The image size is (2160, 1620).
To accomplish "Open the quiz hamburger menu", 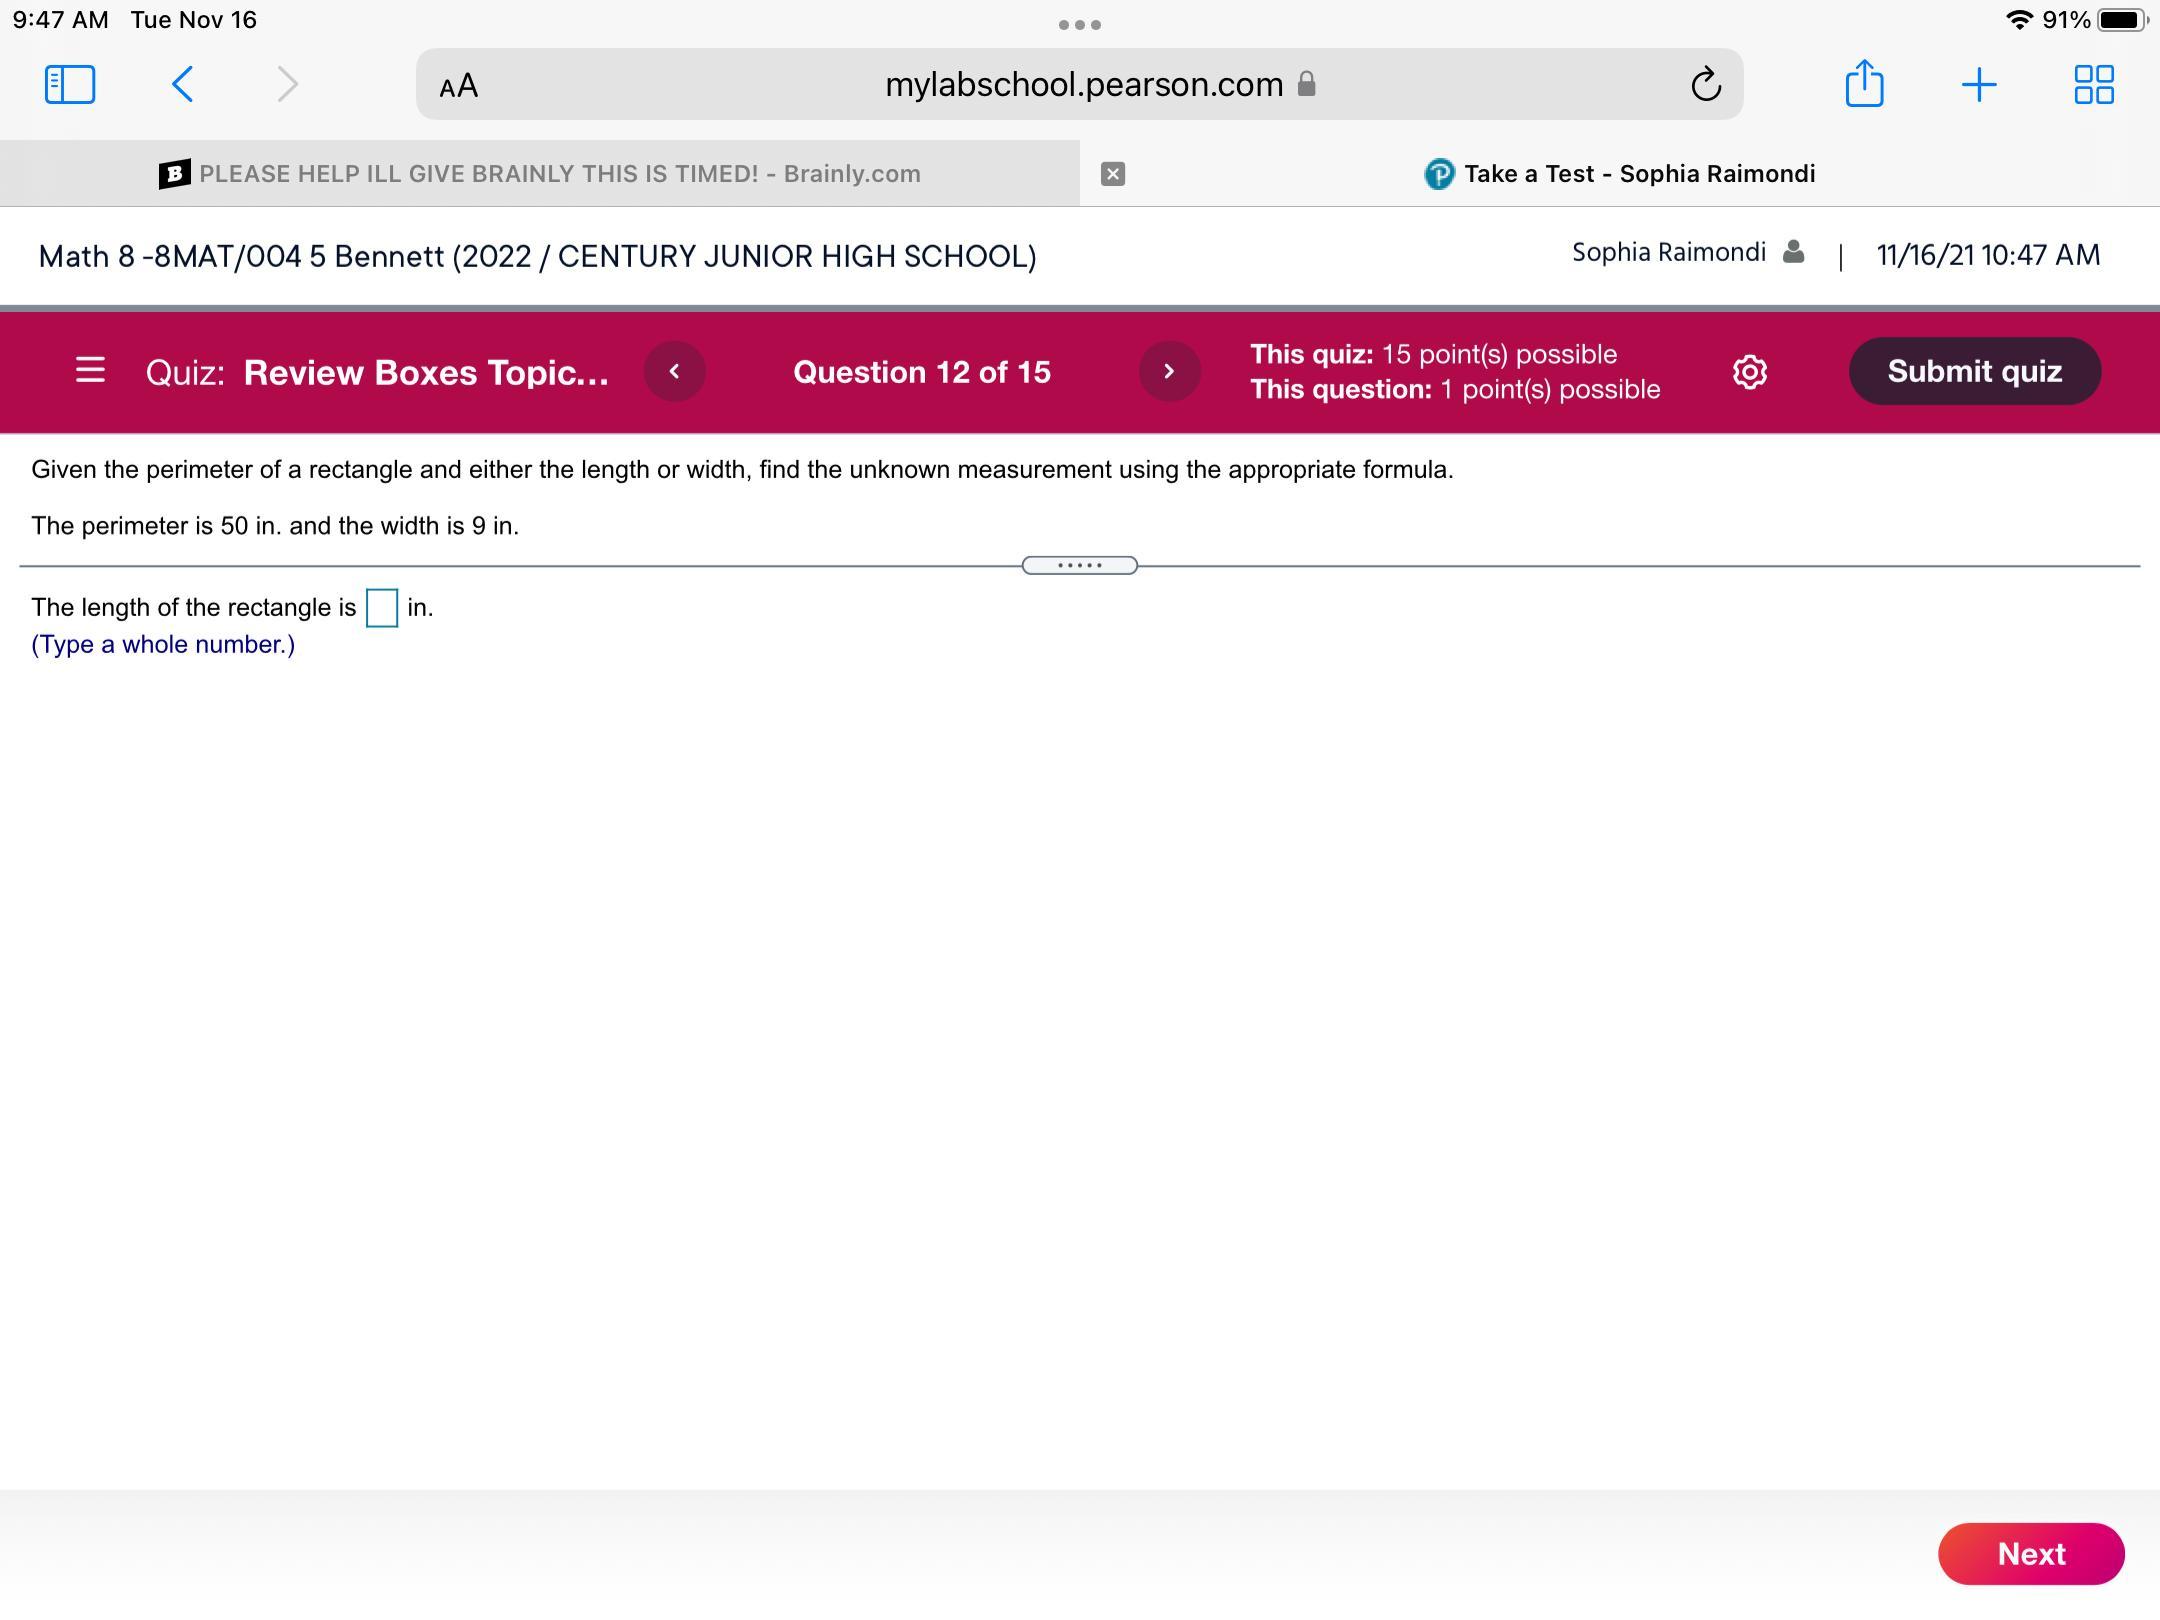I will [90, 371].
